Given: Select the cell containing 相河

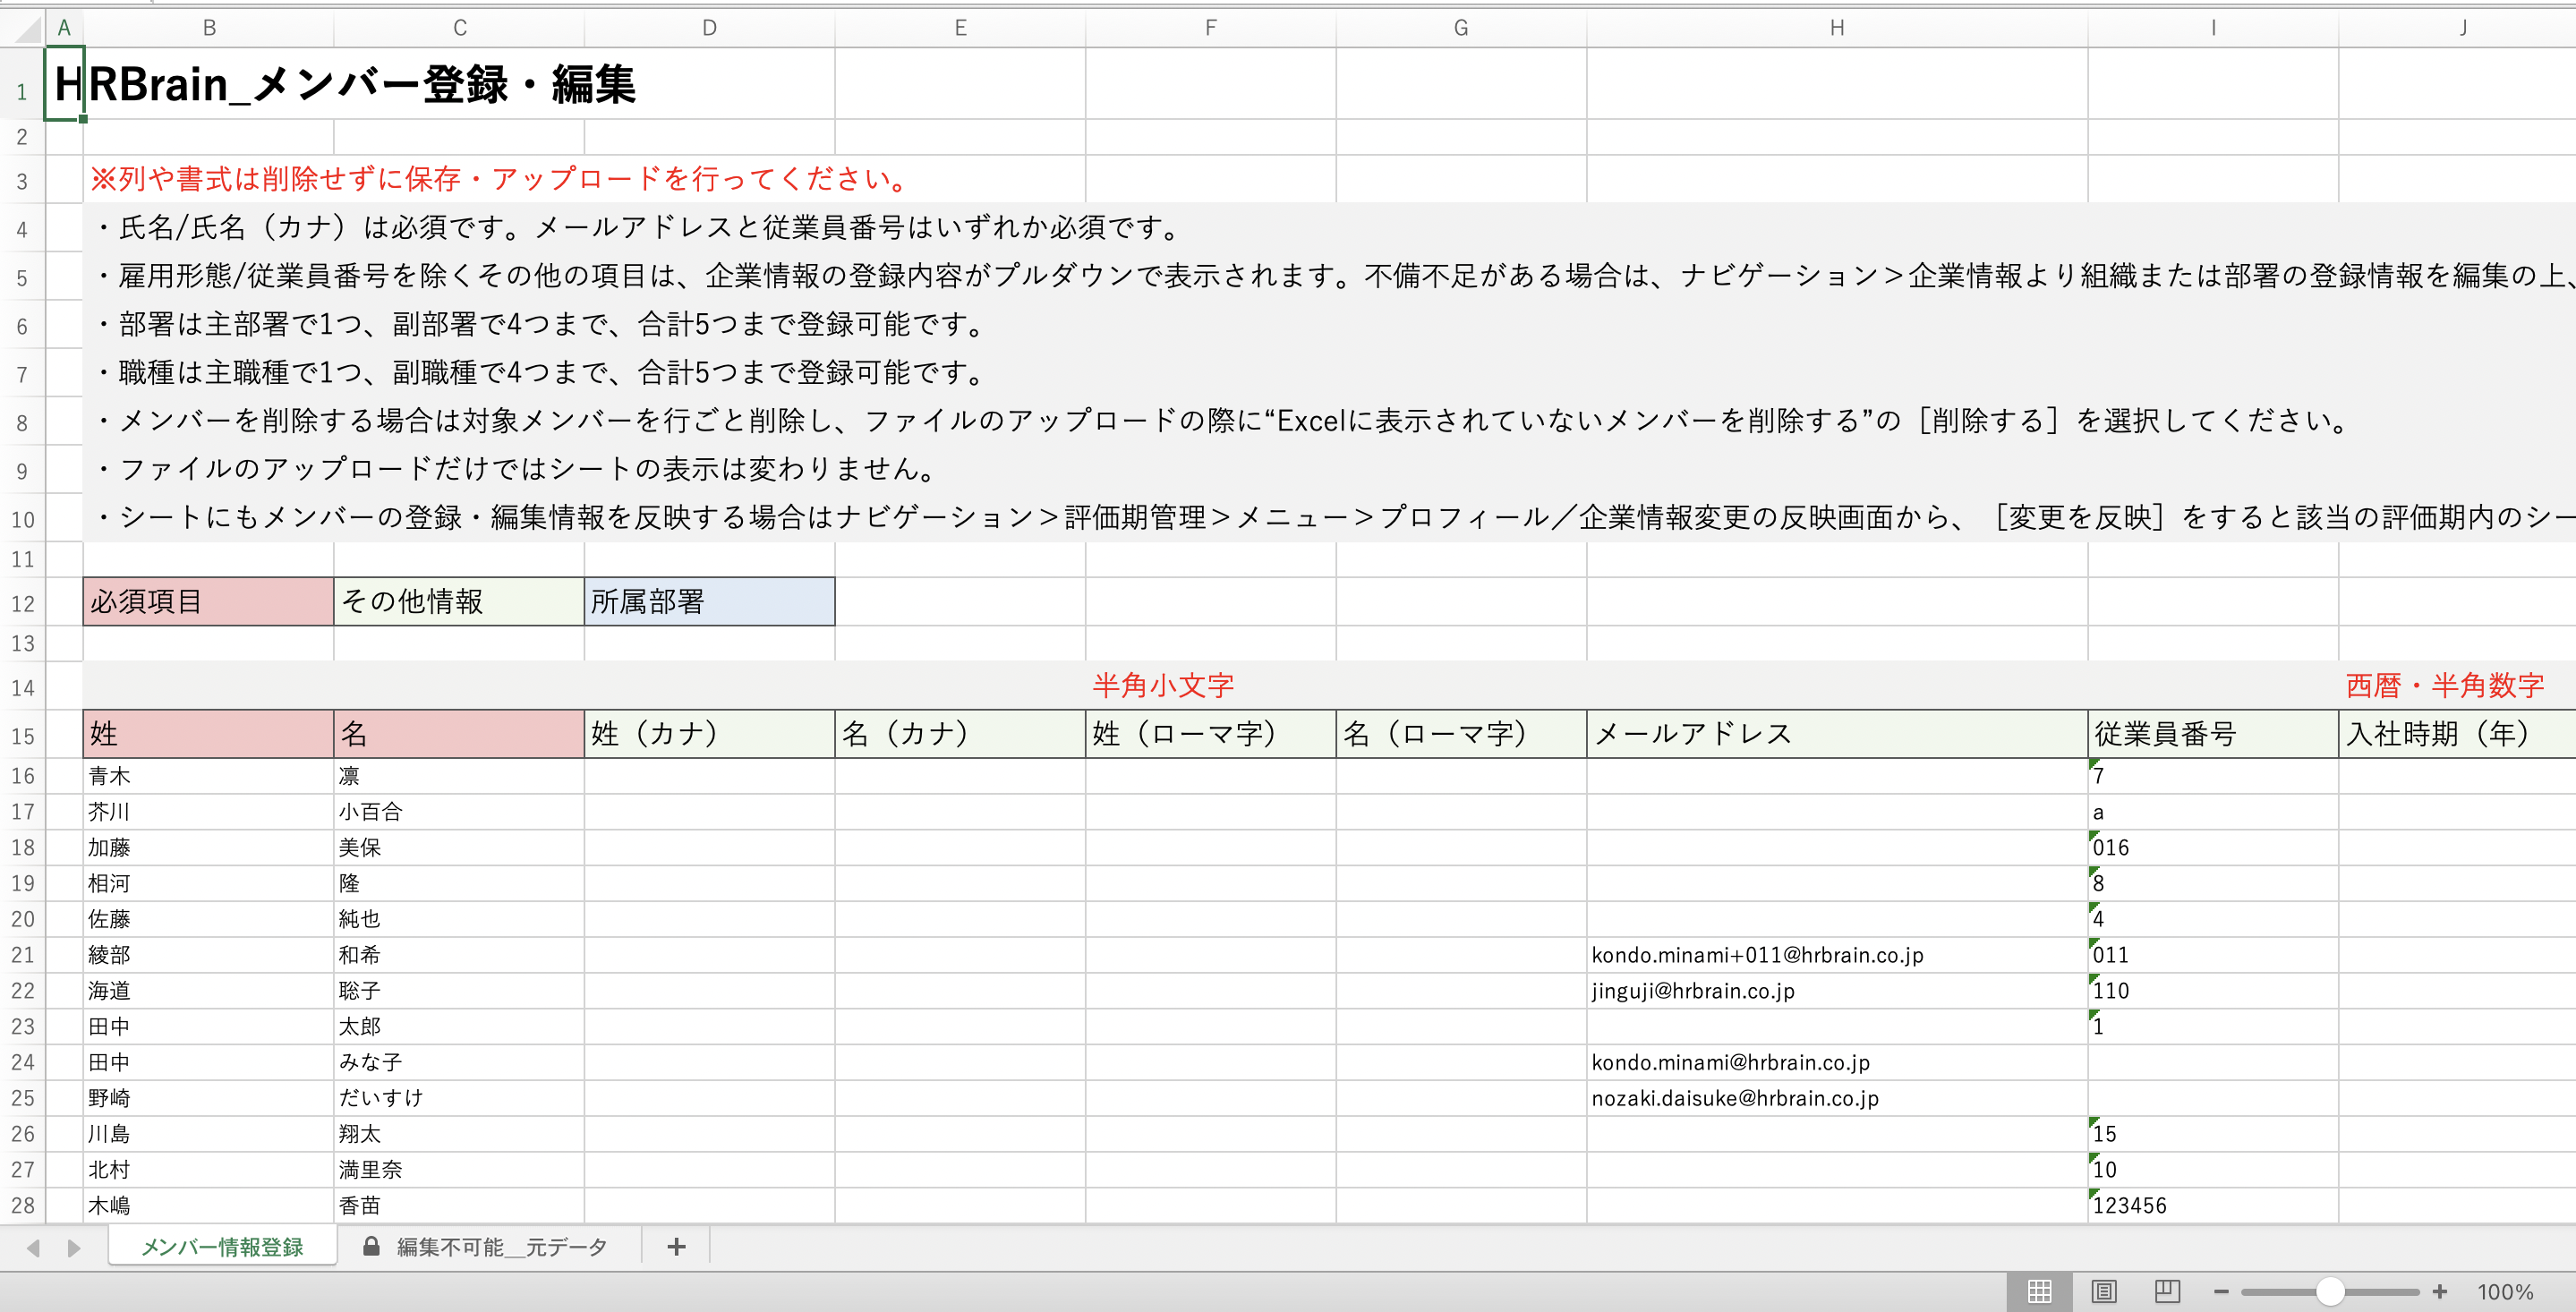Looking at the screenshot, I should click(x=209, y=883).
